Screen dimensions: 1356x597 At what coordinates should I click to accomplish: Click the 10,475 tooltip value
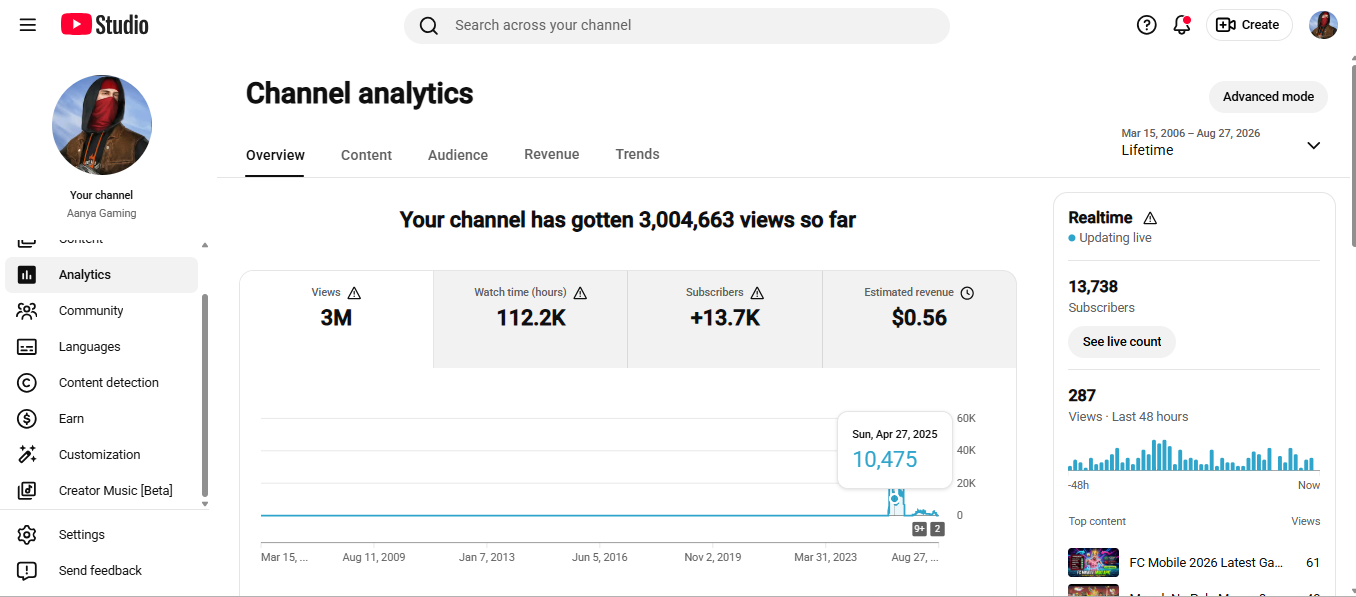[x=884, y=459]
